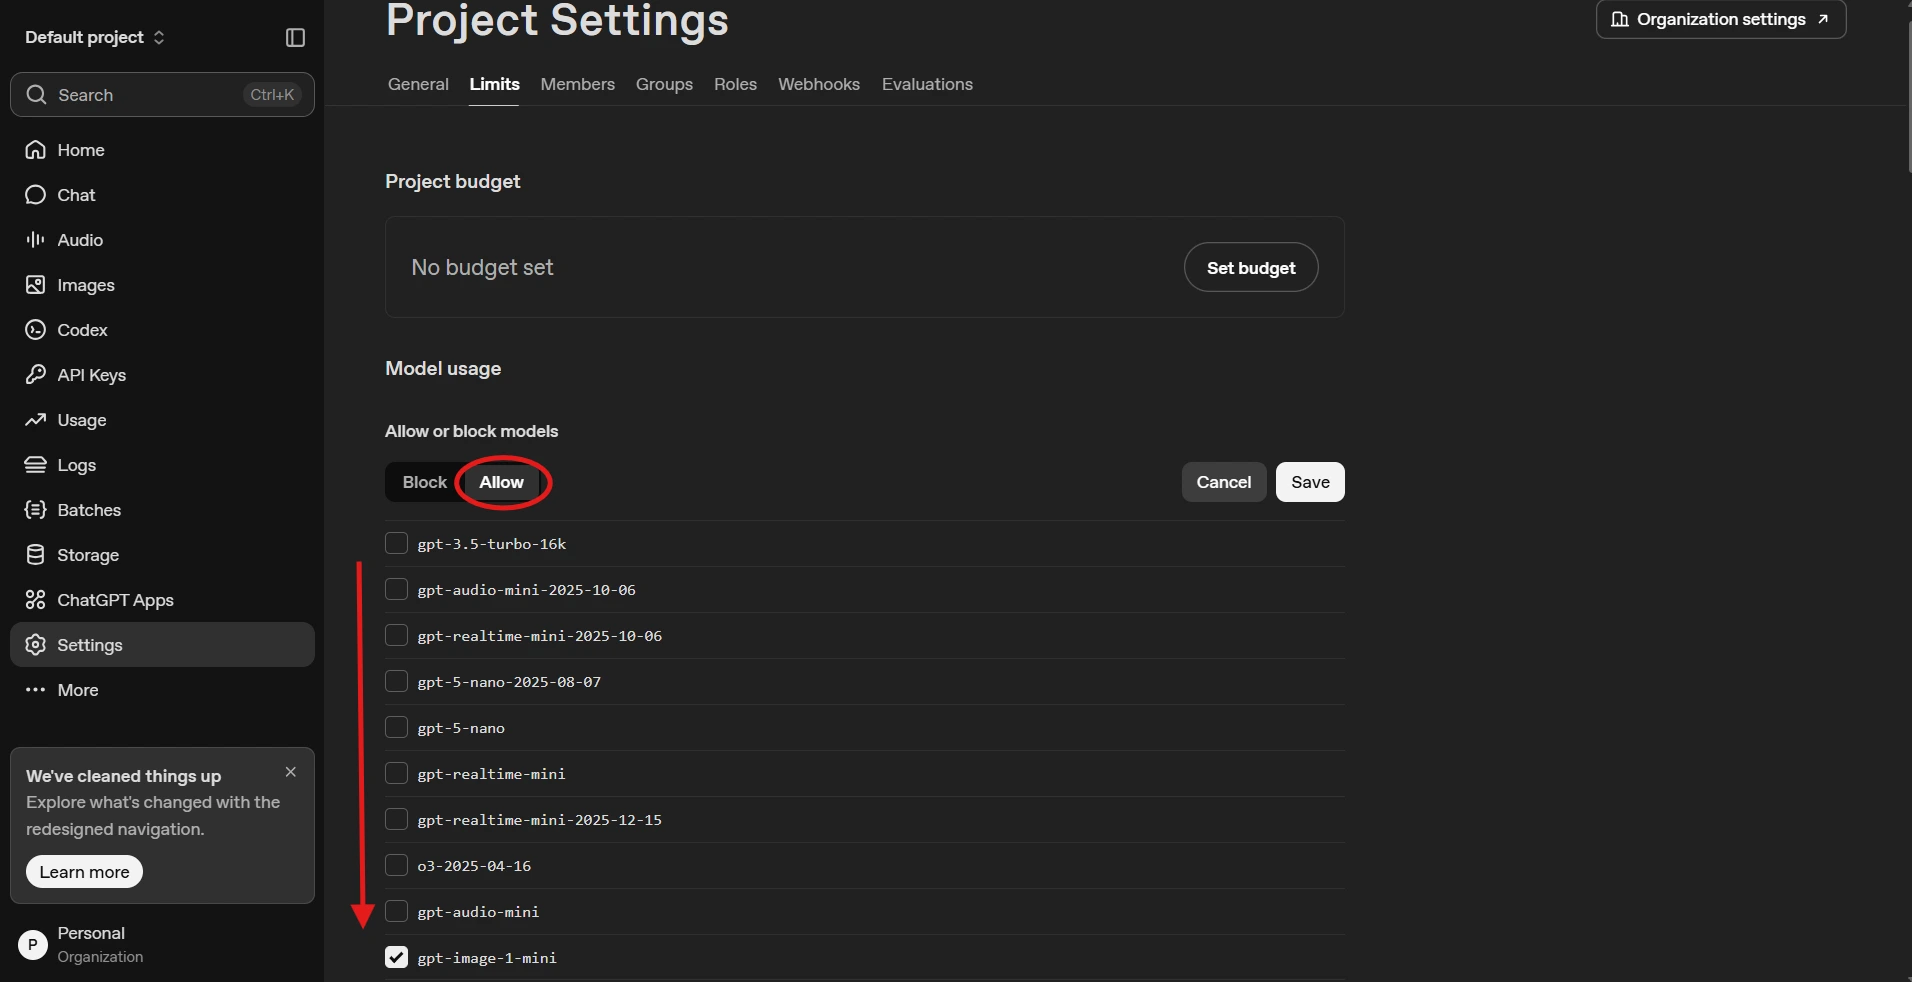Open the Images icon in sidebar

[36, 285]
